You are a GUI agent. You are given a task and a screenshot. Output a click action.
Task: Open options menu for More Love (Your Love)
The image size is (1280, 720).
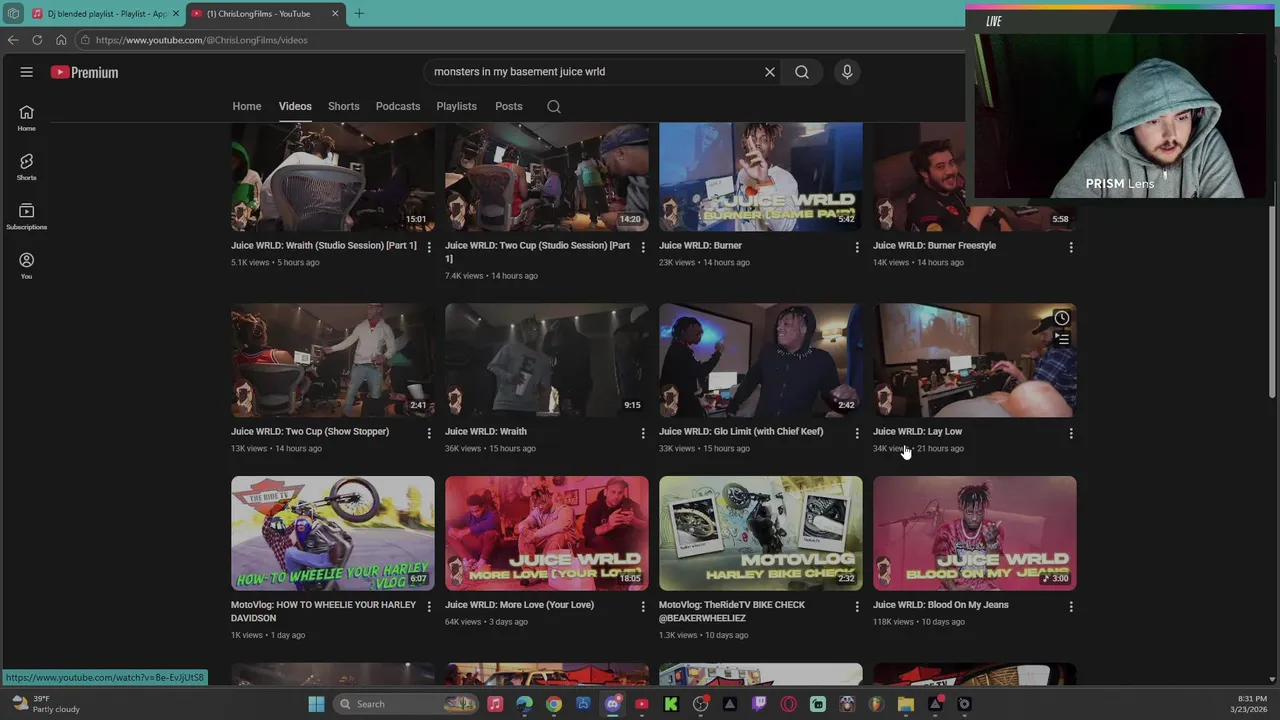643,606
